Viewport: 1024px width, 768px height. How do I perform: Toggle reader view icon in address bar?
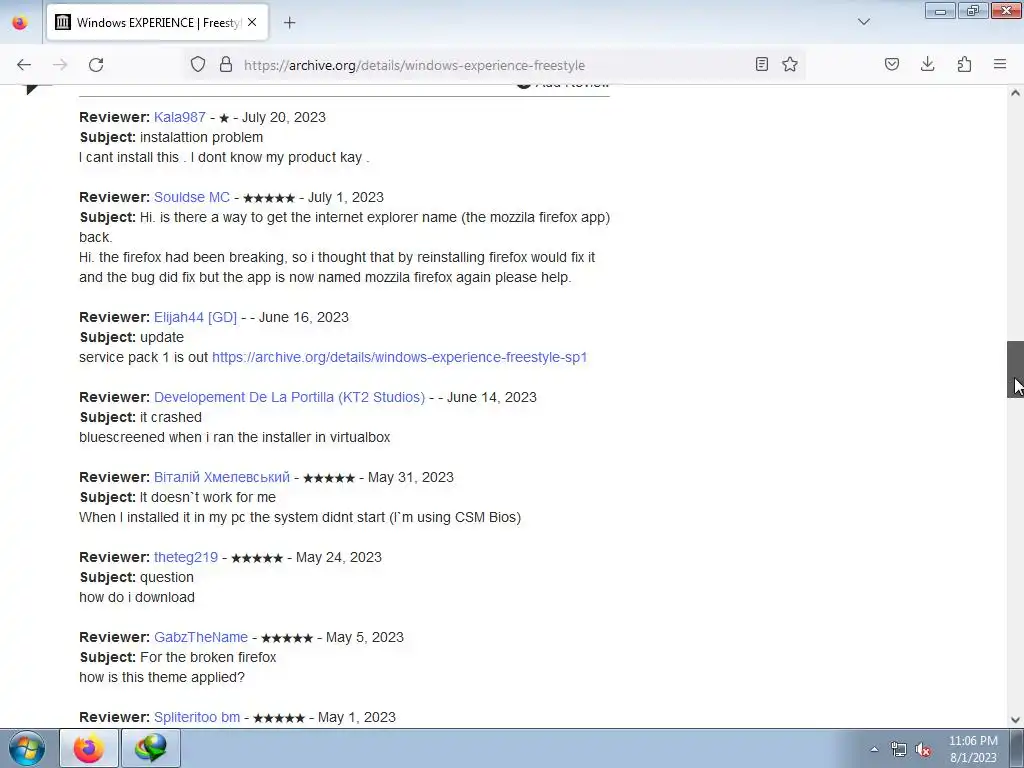[761, 64]
